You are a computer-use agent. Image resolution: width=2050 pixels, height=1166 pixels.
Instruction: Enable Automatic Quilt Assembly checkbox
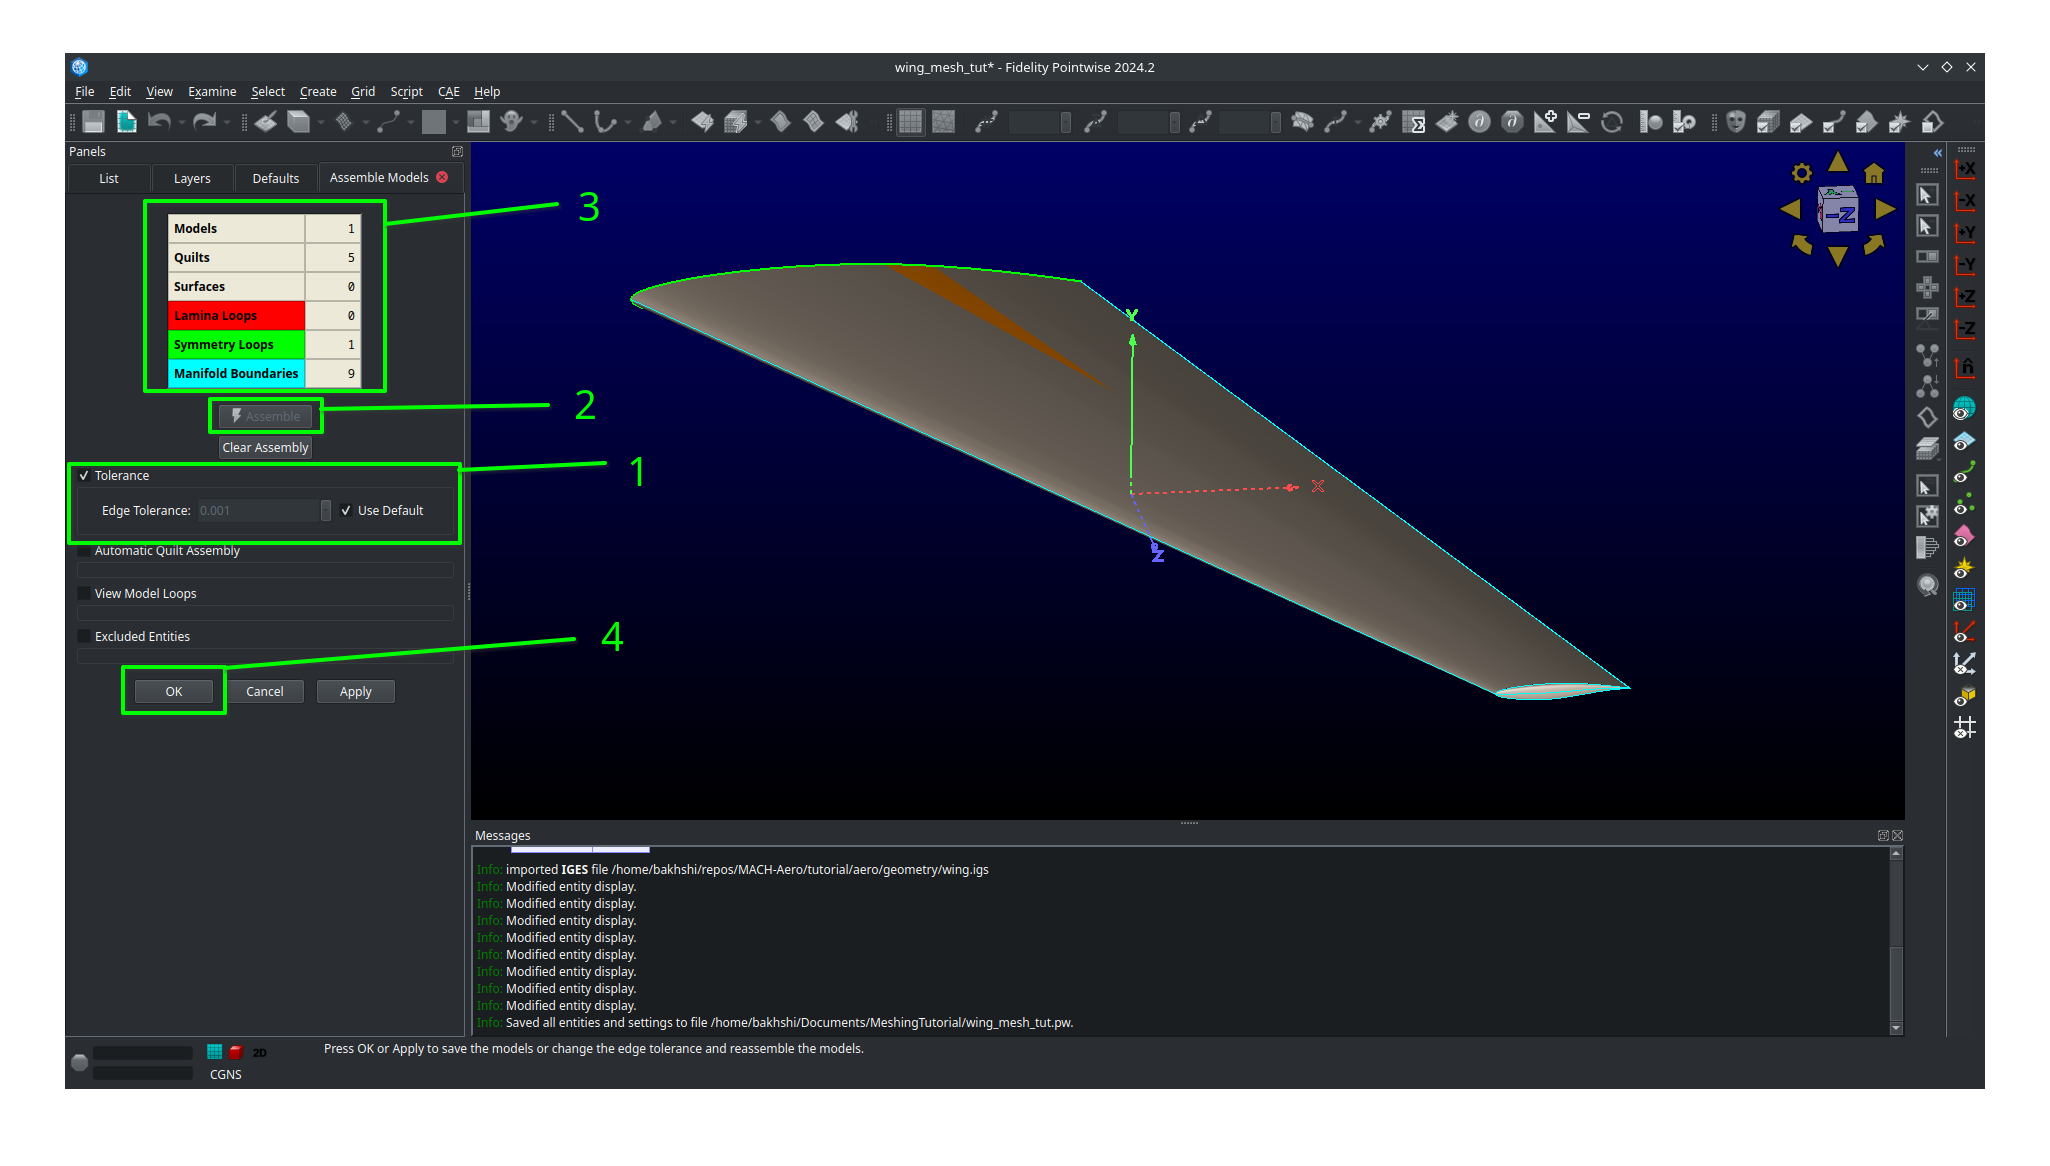tap(83, 550)
